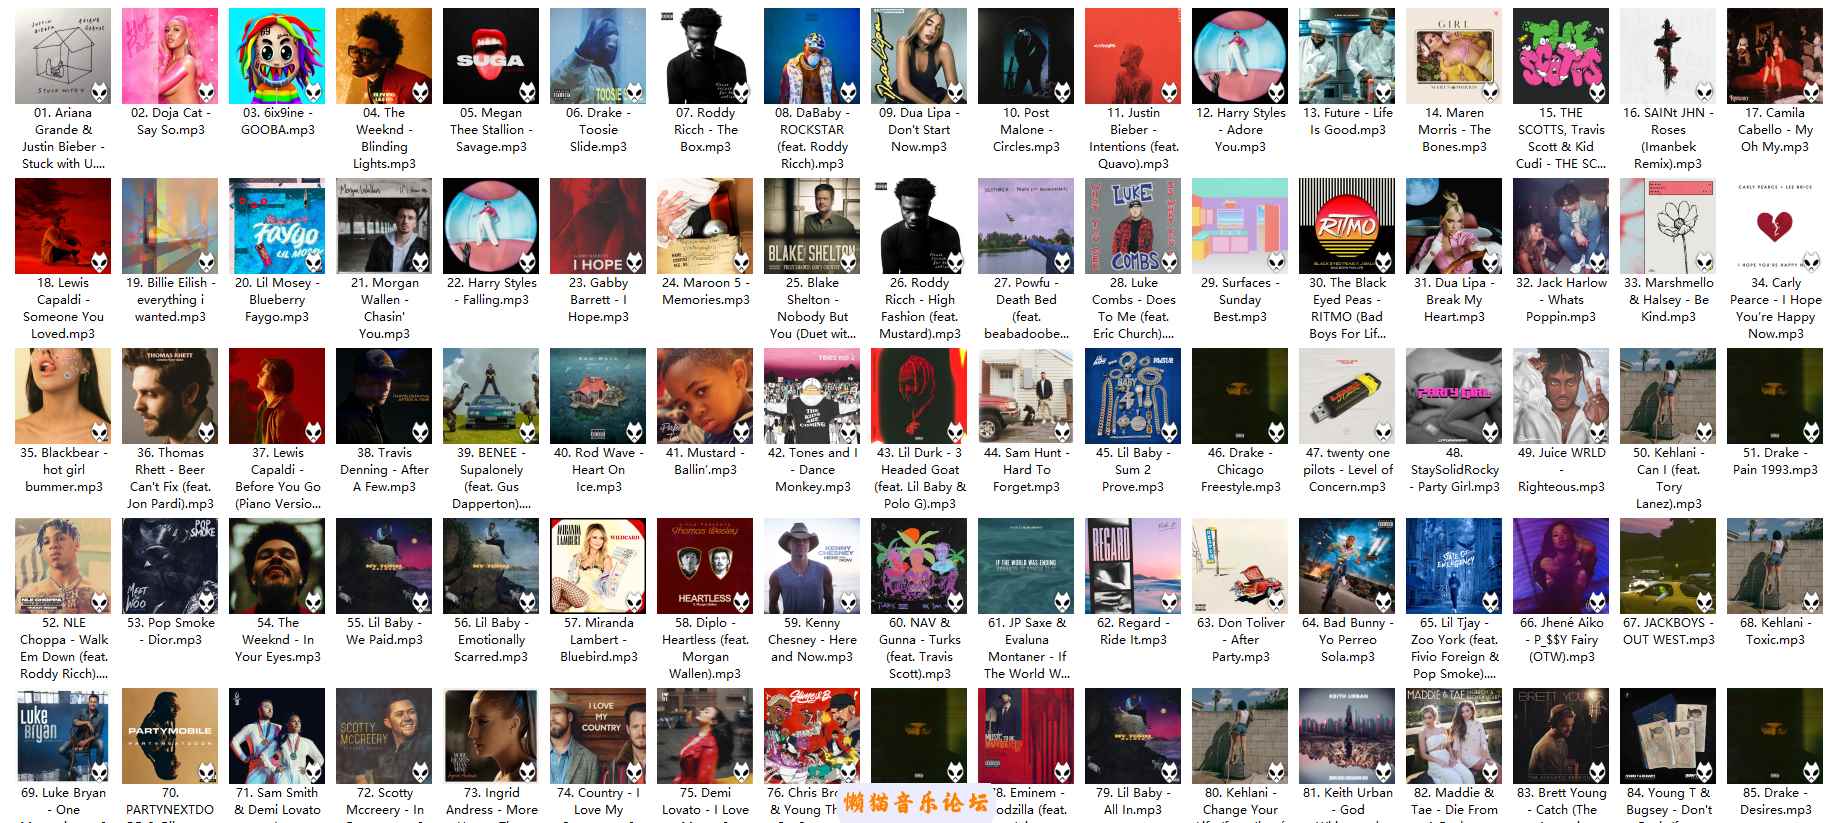Click the twenty one pilots Level of Concern icon
The height and width of the screenshot is (823, 1833).
pyautogui.click(x=1347, y=396)
